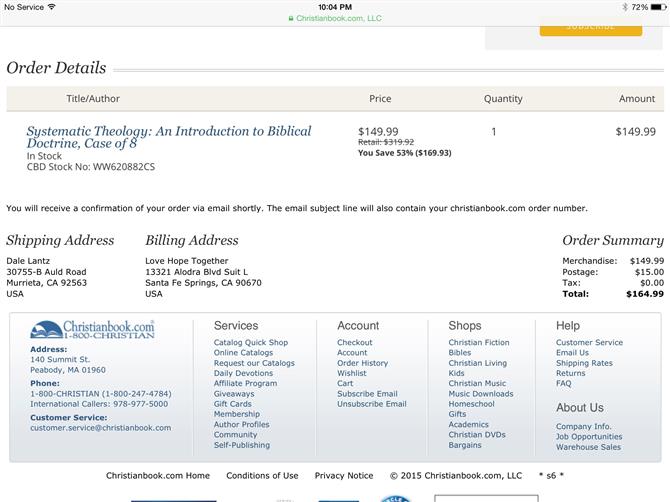This screenshot has height=502, width=670.
Task: Open the Bibles shop link
Action: 460,352
